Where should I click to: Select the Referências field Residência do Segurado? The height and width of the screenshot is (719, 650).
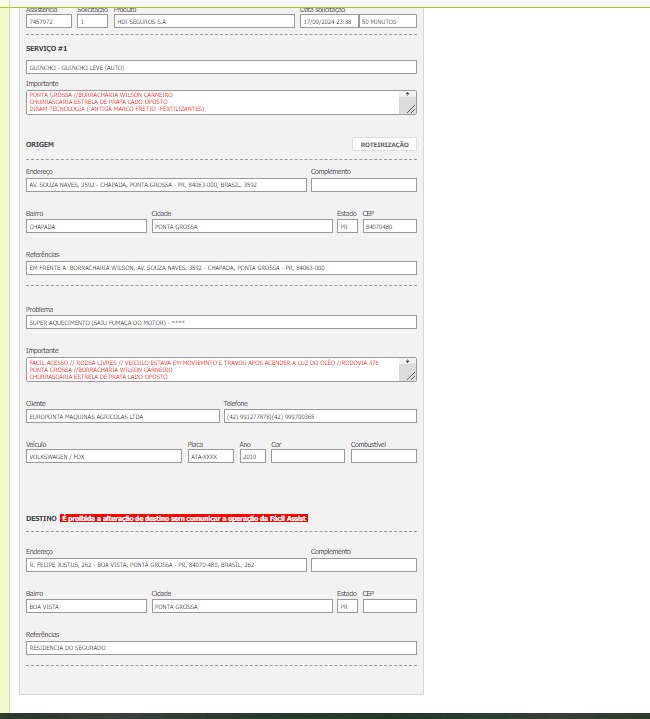pos(221,648)
